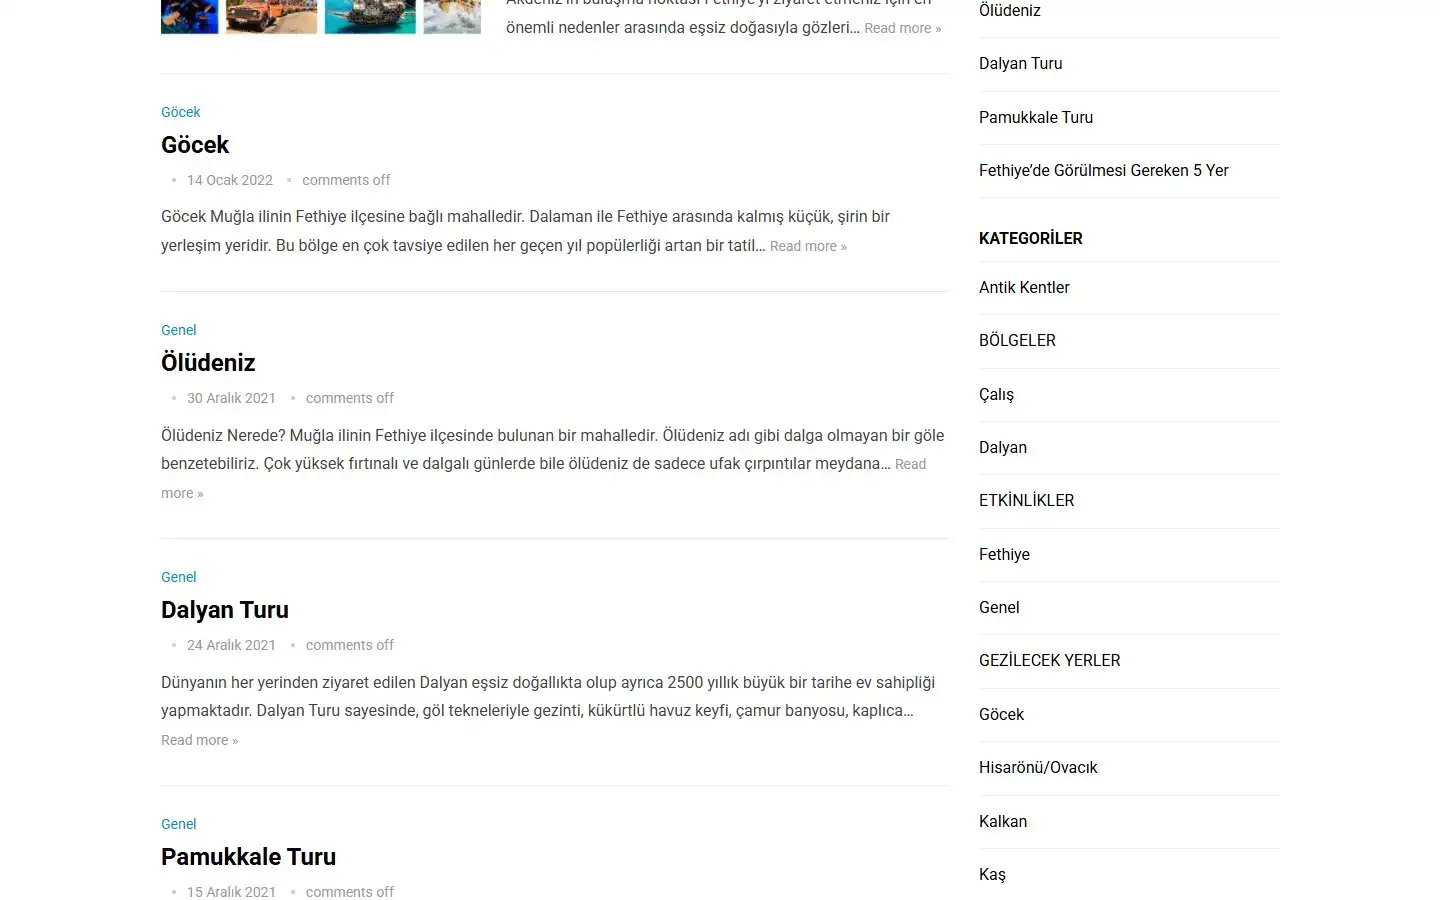
Task: Click the Genel tag above the Dalyan Turu post
Action: click(x=179, y=577)
